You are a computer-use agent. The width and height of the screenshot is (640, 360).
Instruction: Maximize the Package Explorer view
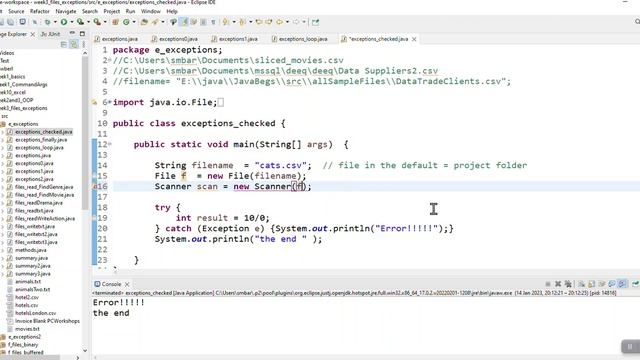[82, 33]
